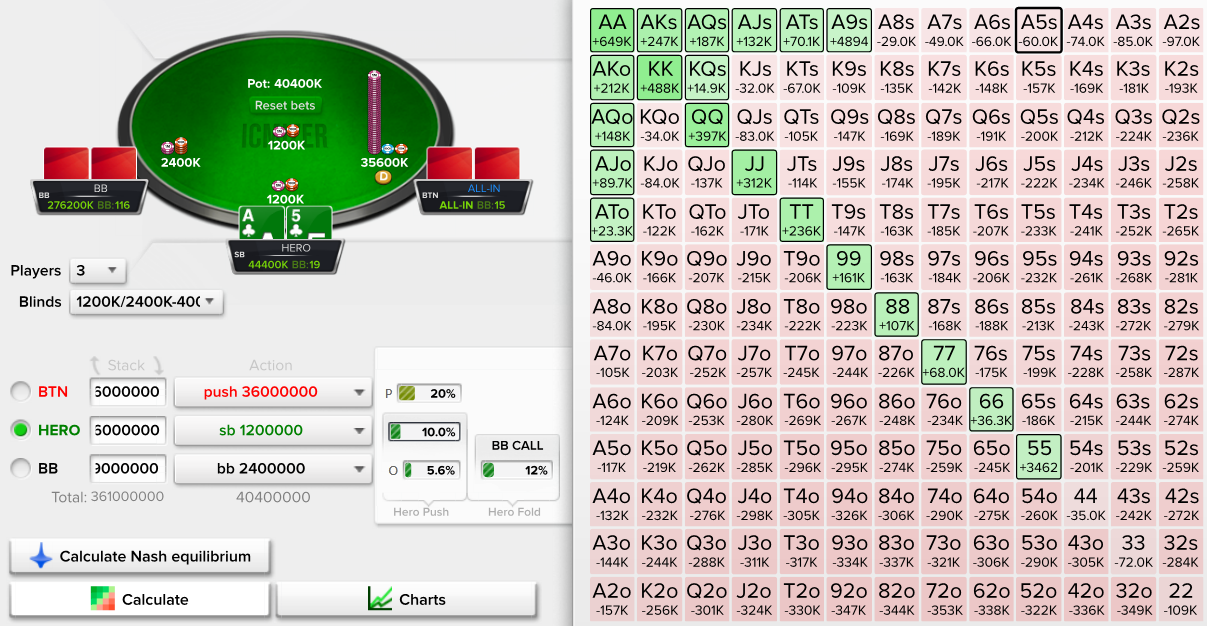Open the Players count dropdown

pyautogui.click(x=97, y=271)
